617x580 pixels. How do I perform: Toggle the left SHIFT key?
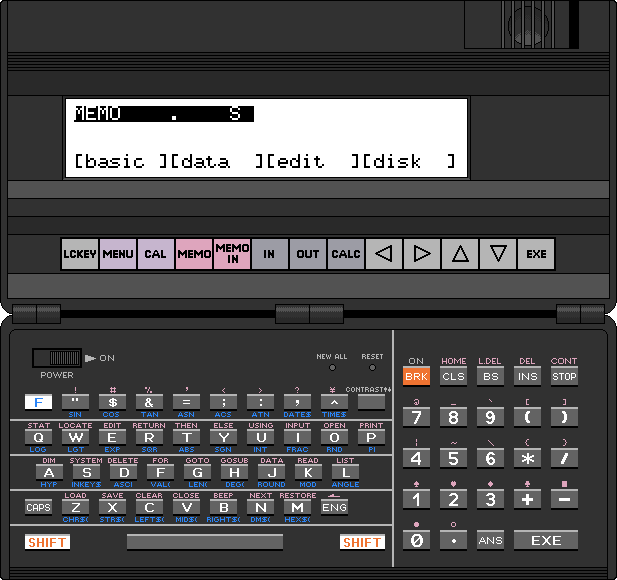click(46, 542)
